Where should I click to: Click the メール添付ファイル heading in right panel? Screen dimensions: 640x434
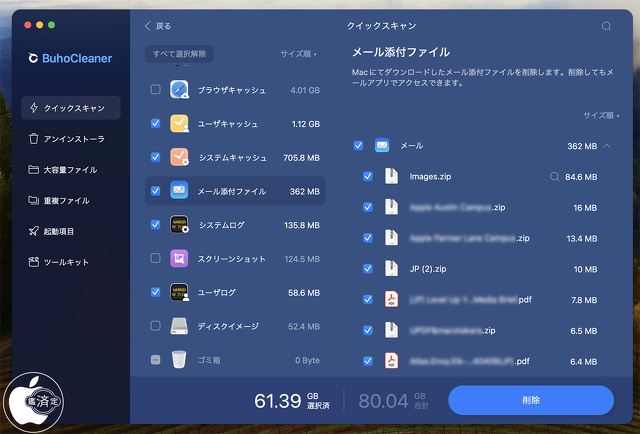tap(401, 52)
